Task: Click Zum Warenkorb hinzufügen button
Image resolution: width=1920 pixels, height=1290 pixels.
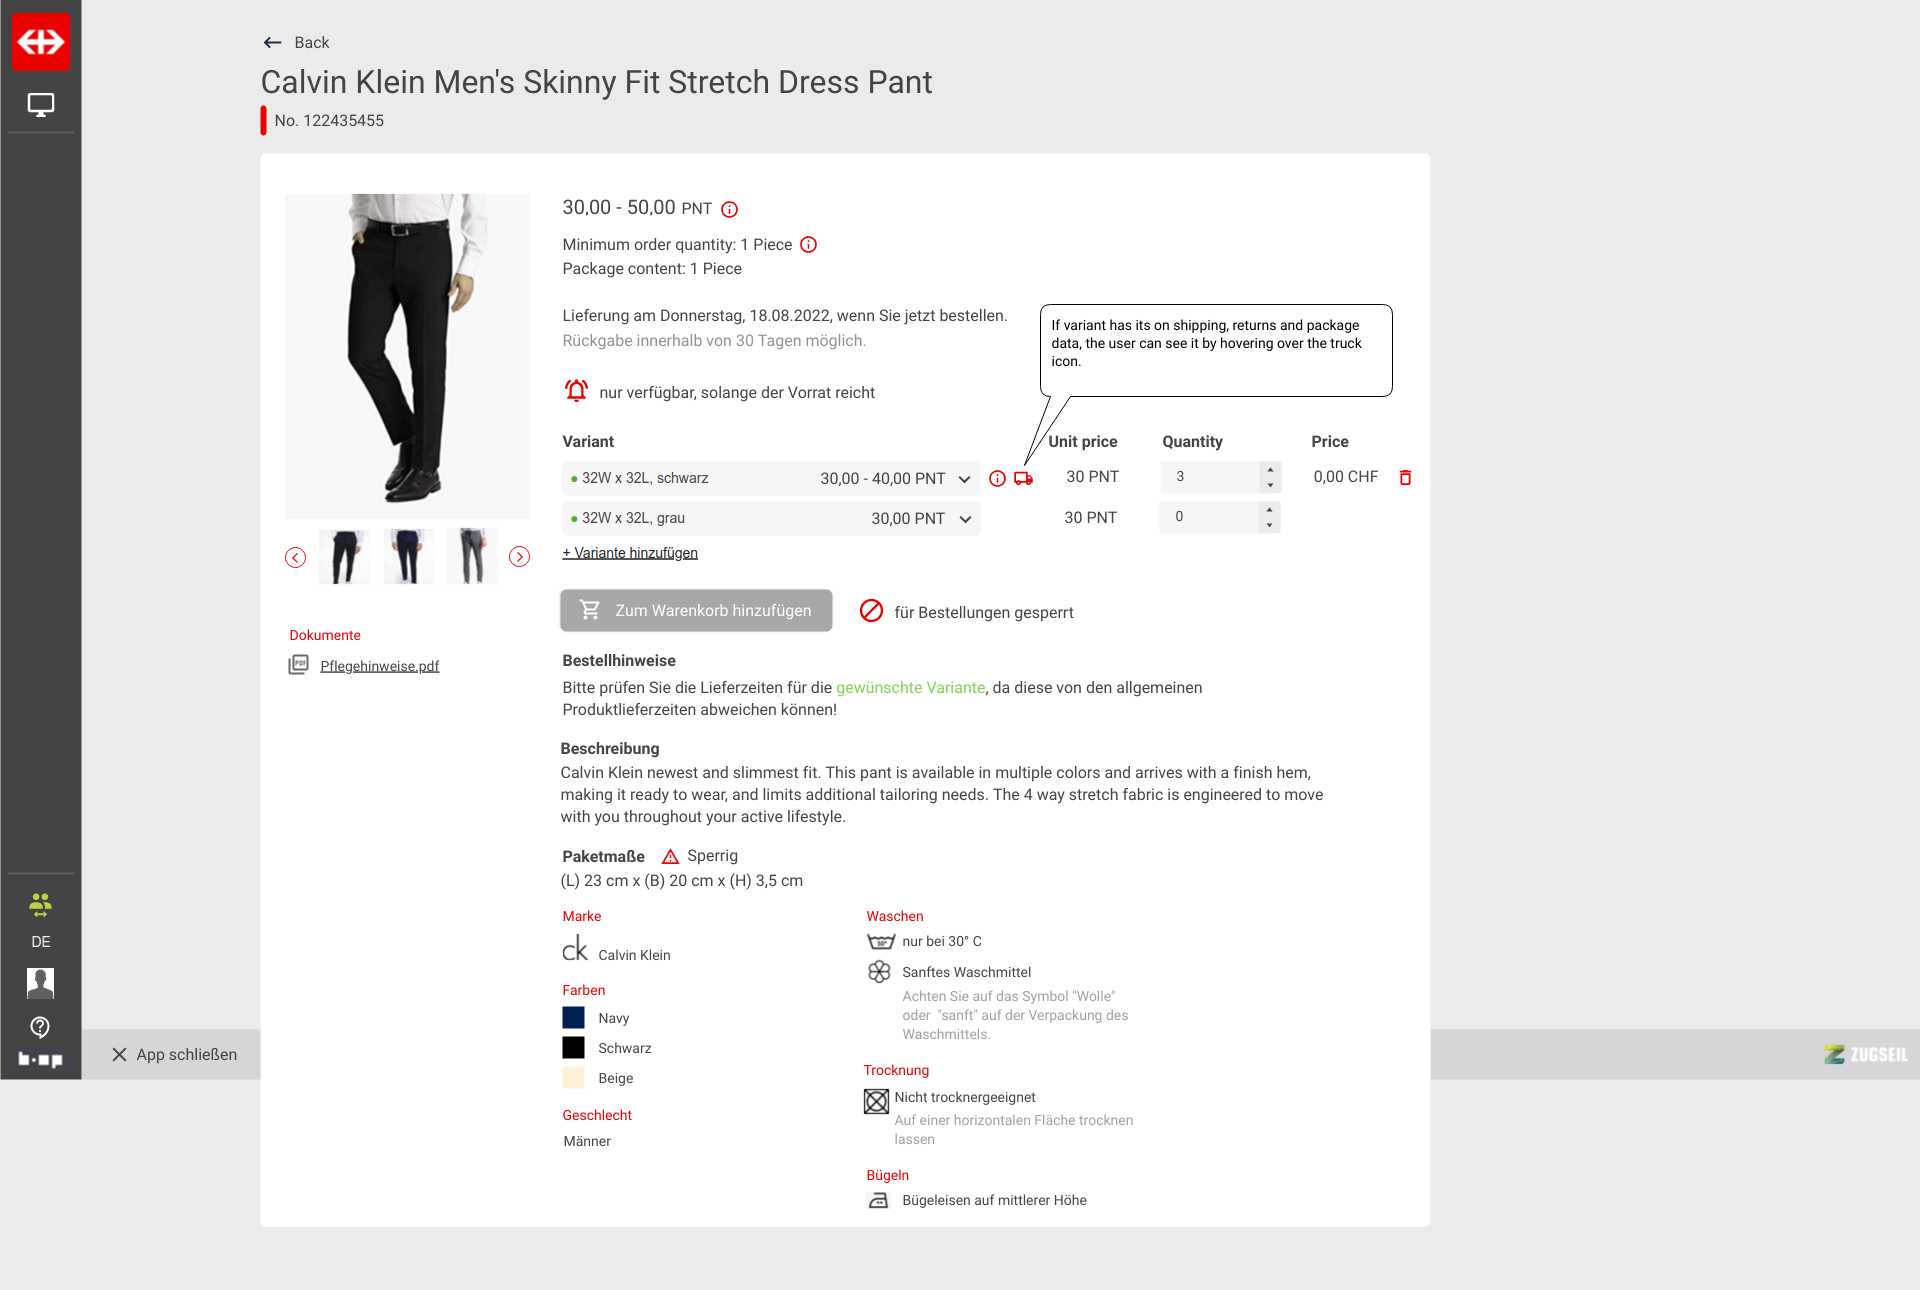Action: point(696,611)
